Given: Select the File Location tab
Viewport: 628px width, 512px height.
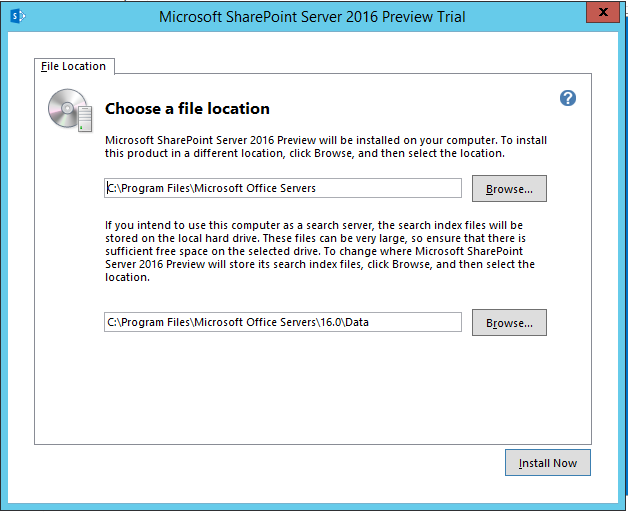Looking at the screenshot, I should (x=74, y=66).
